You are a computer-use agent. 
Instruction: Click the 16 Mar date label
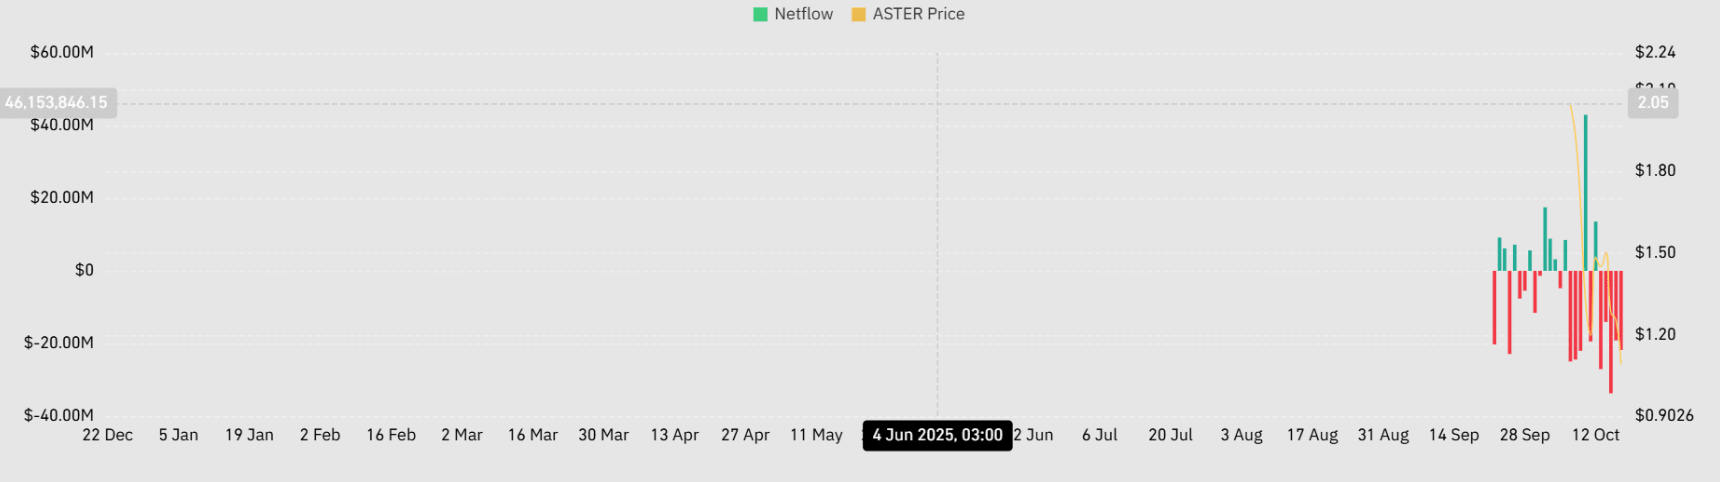(532, 435)
